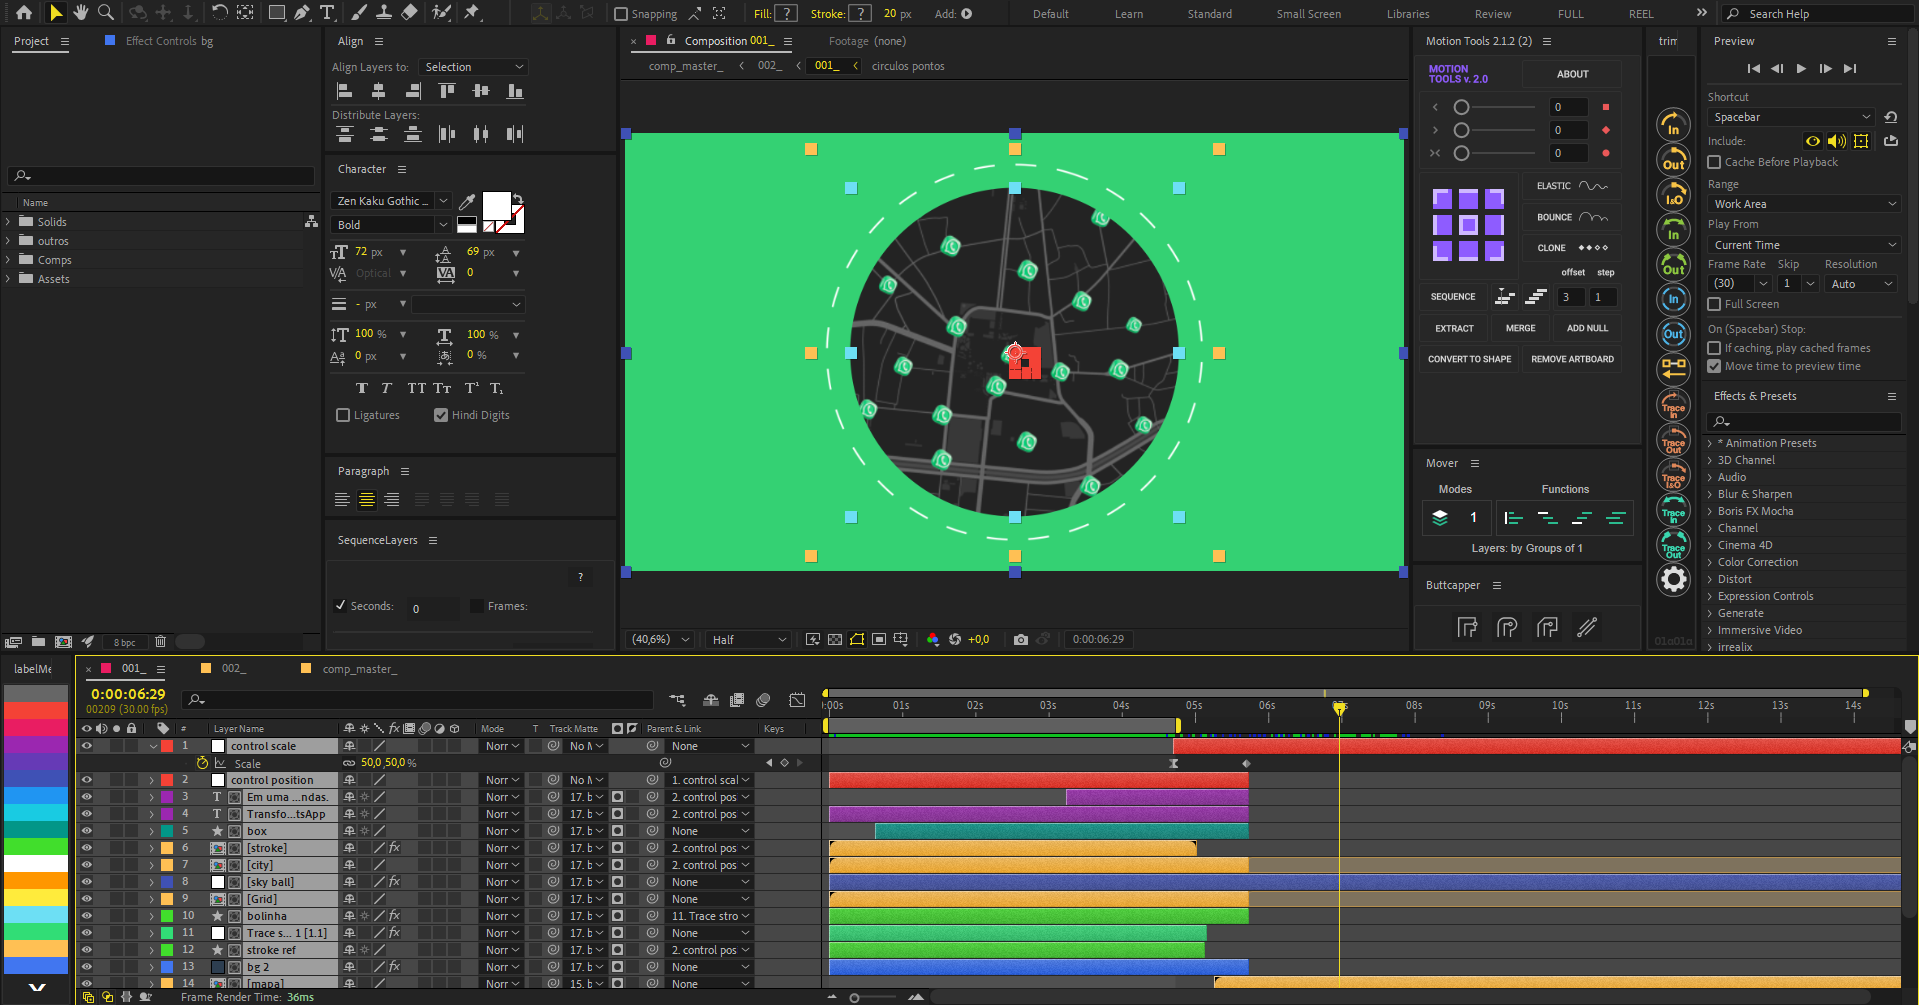Expand the Comps folder in Project
The height and width of the screenshot is (1005, 1919).
(9, 260)
